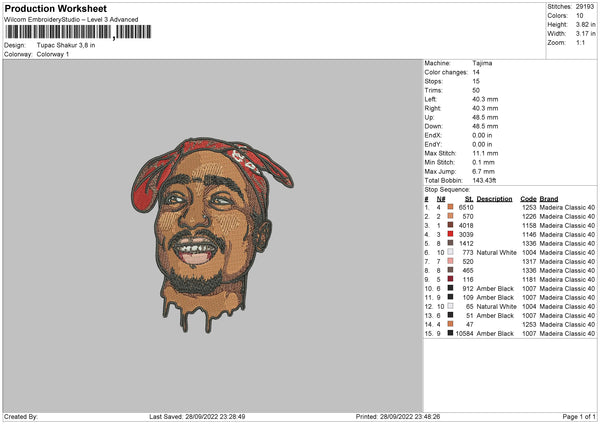The image size is (600, 424).
Task: Click the red swatch beside 3039 stitches
Action: click(x=450, y=234)
